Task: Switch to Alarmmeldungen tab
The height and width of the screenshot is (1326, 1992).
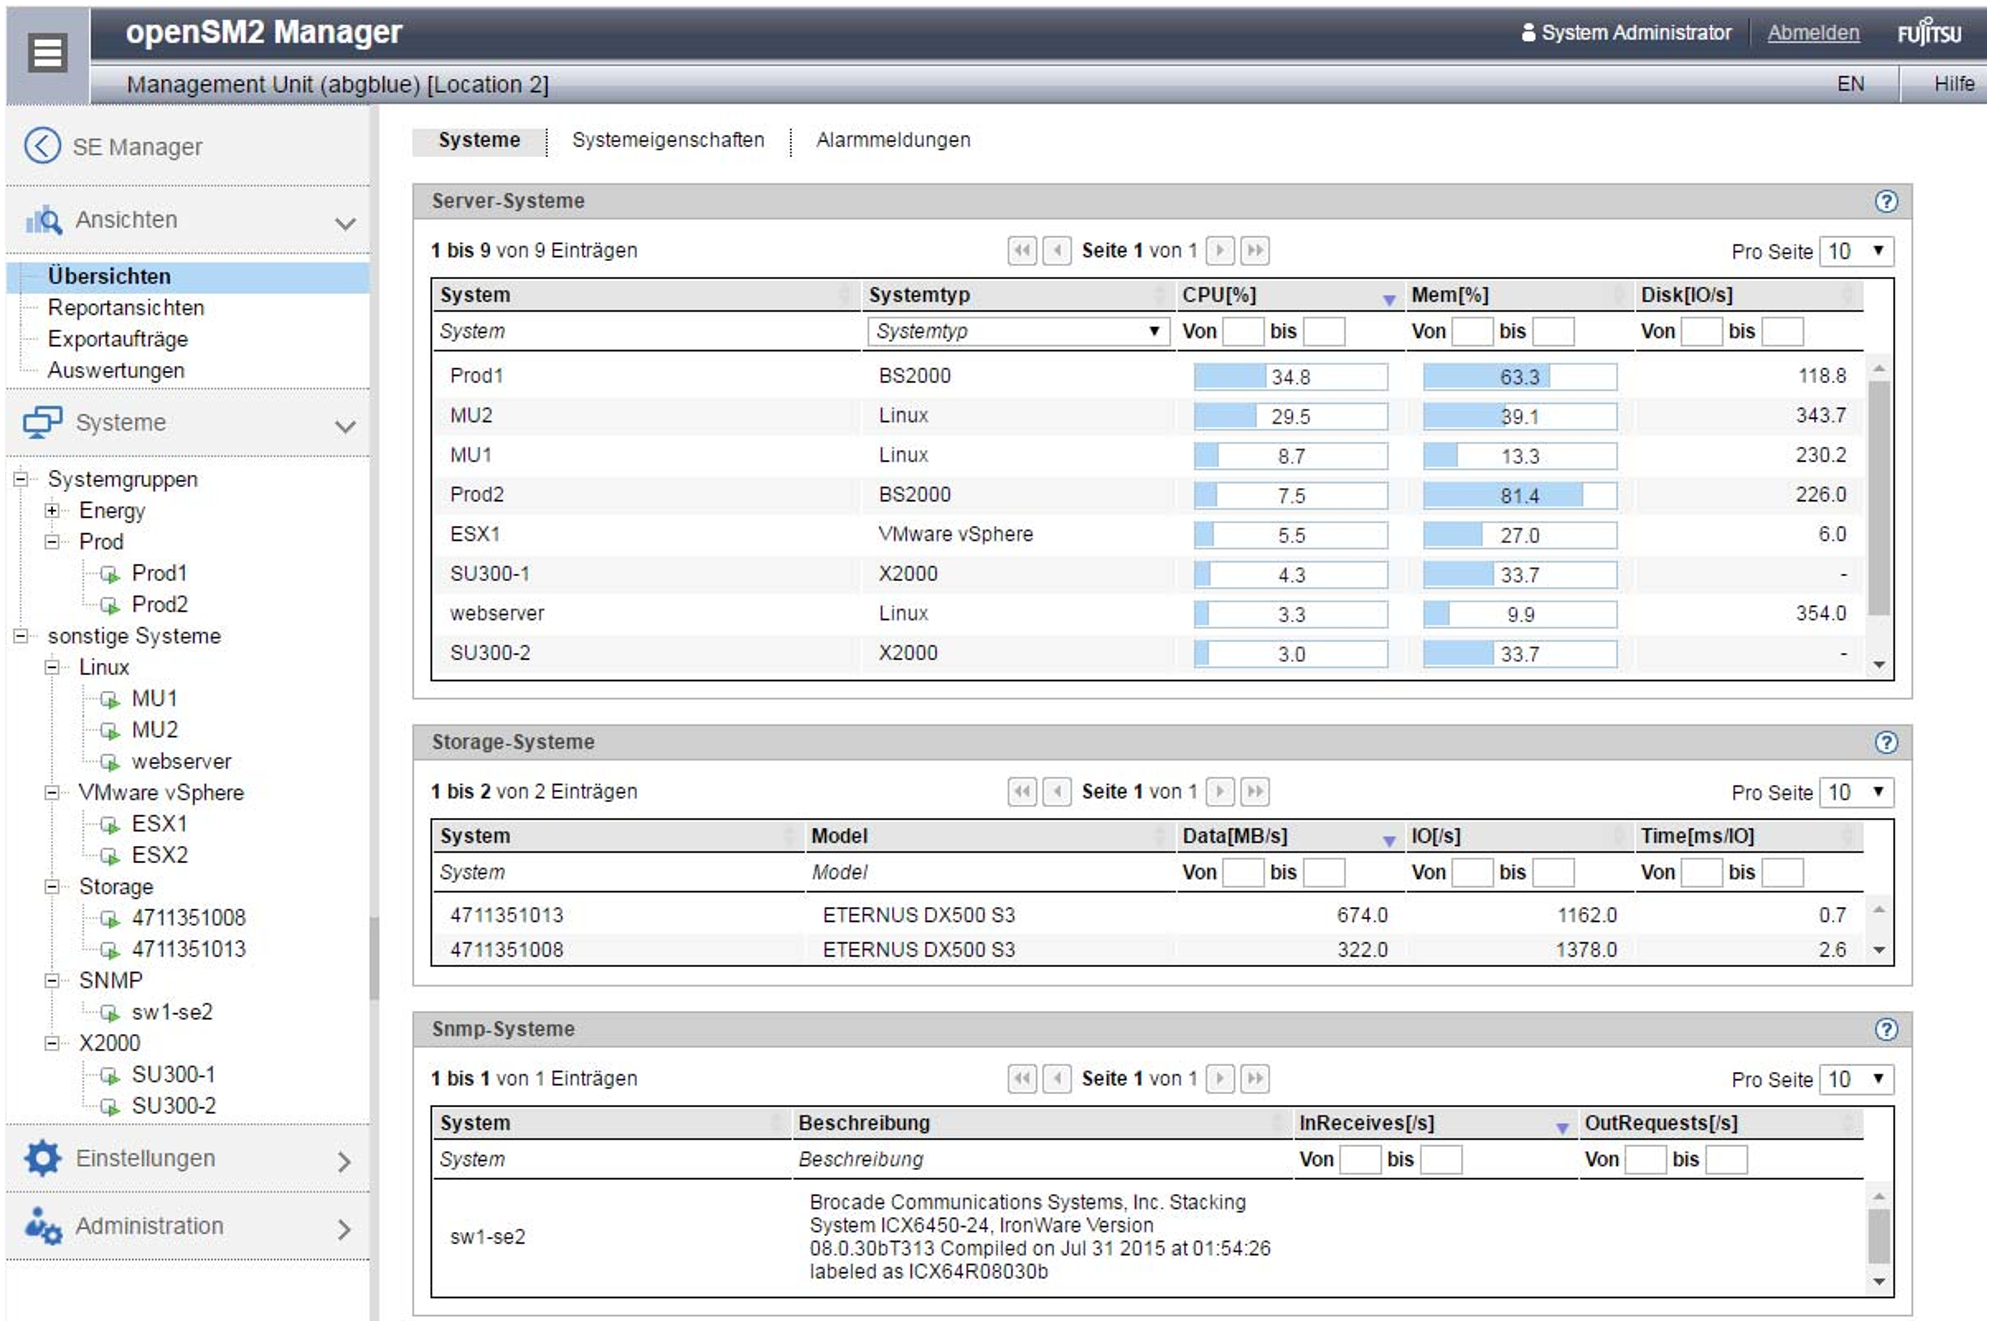Action: [x=892, y=140]
